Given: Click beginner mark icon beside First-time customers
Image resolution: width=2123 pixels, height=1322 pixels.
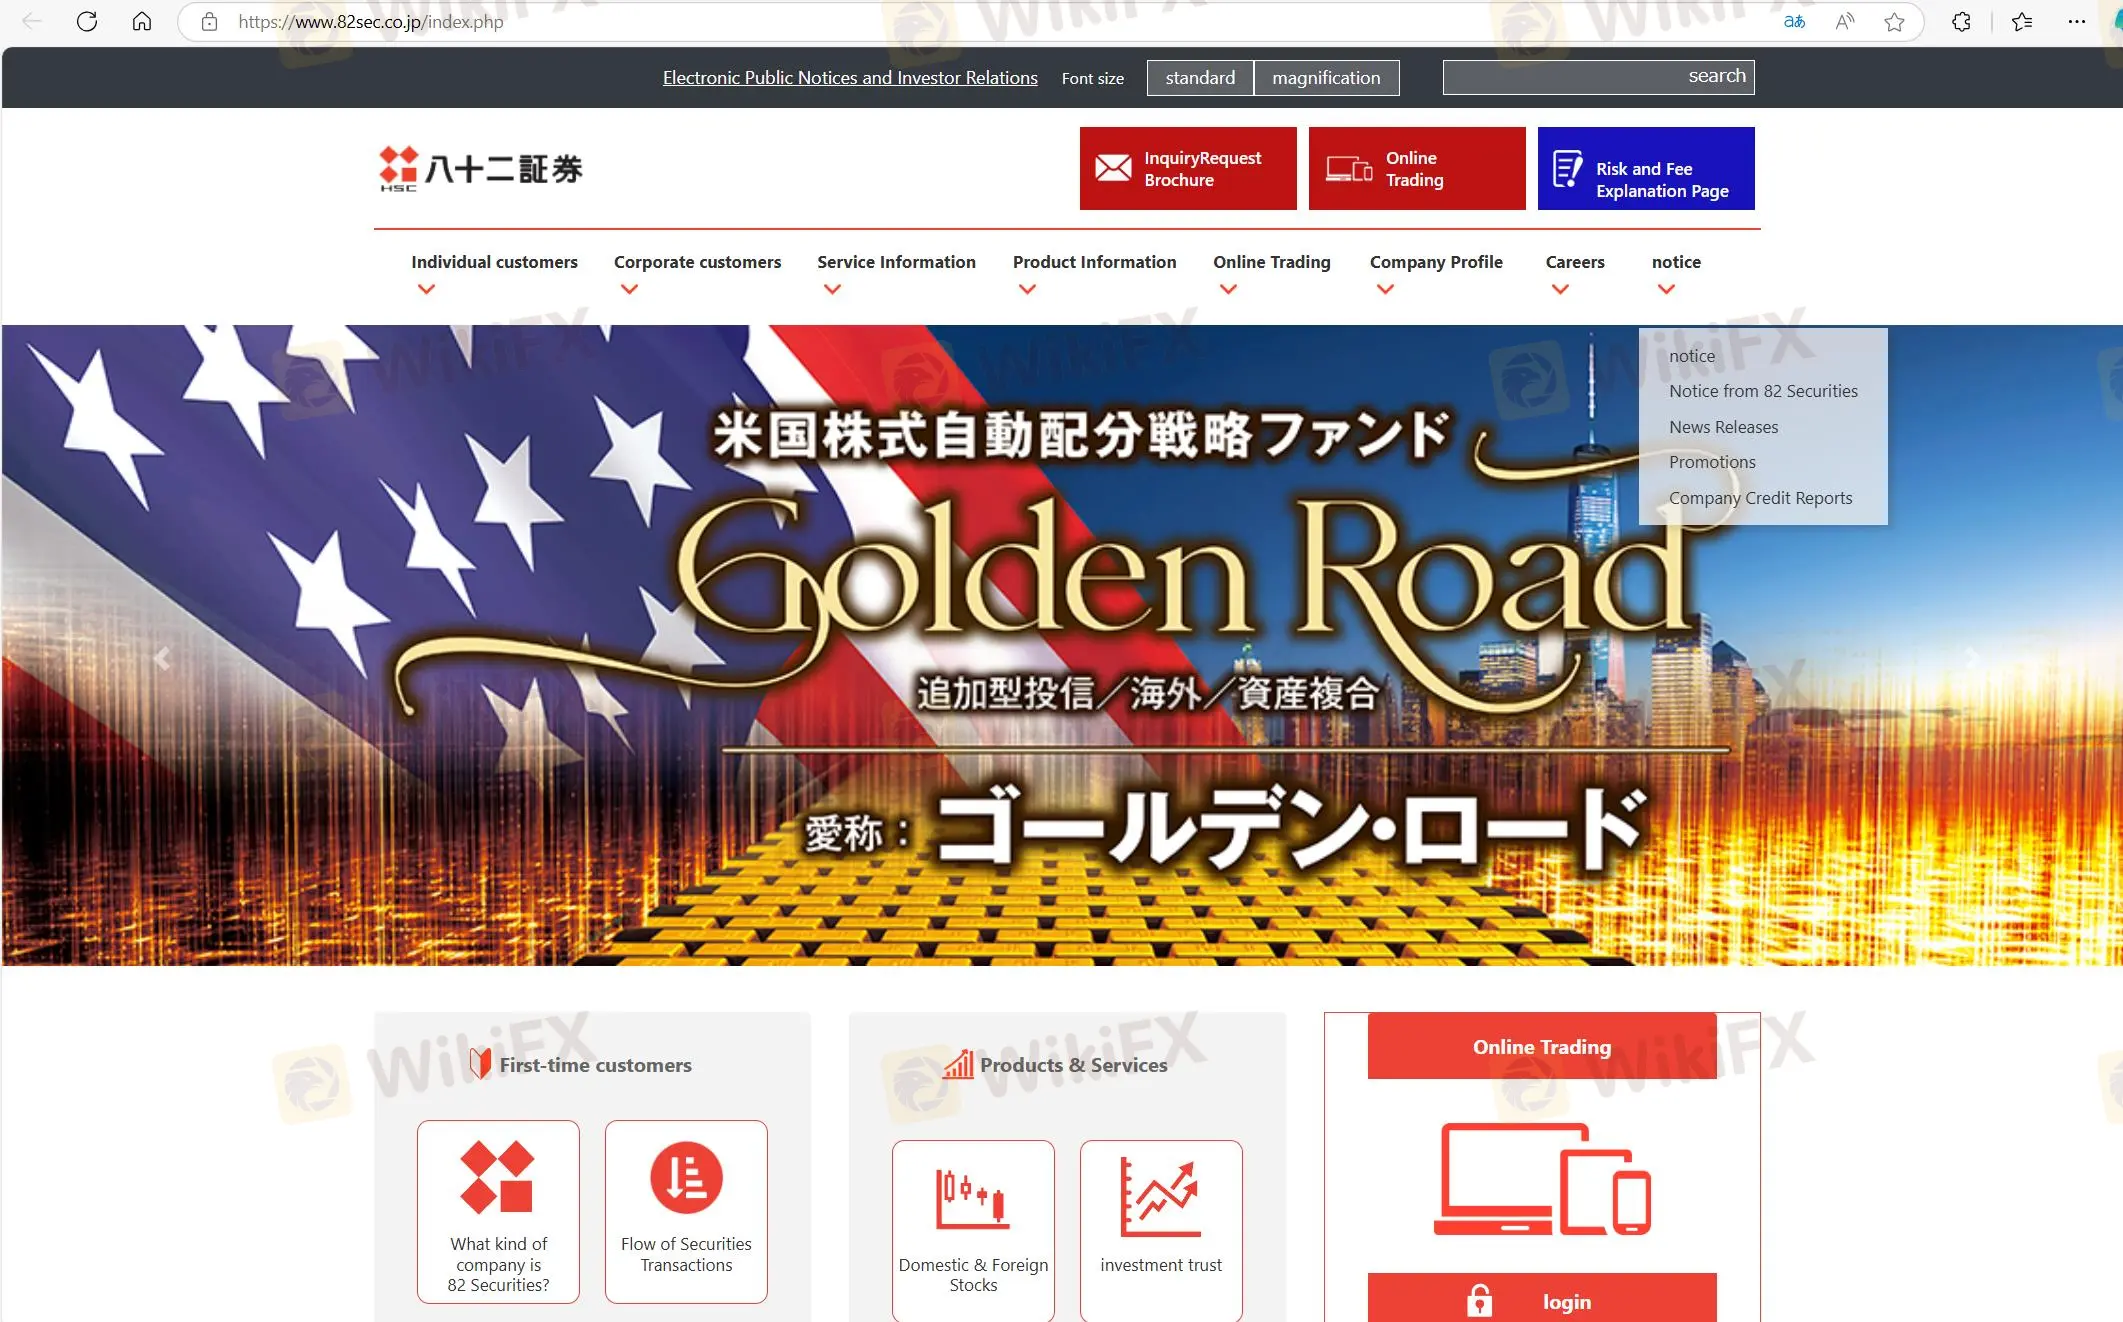Looking at the screenshot, I should 481,1063.
